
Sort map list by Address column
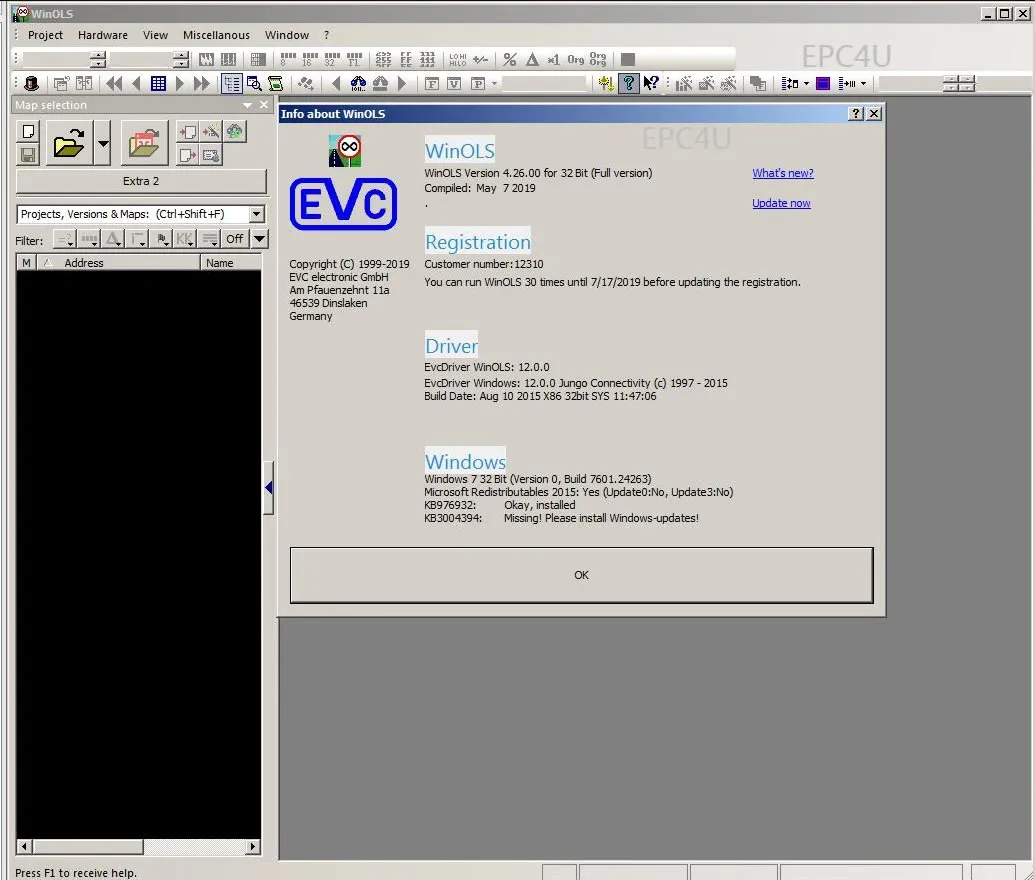119,263
